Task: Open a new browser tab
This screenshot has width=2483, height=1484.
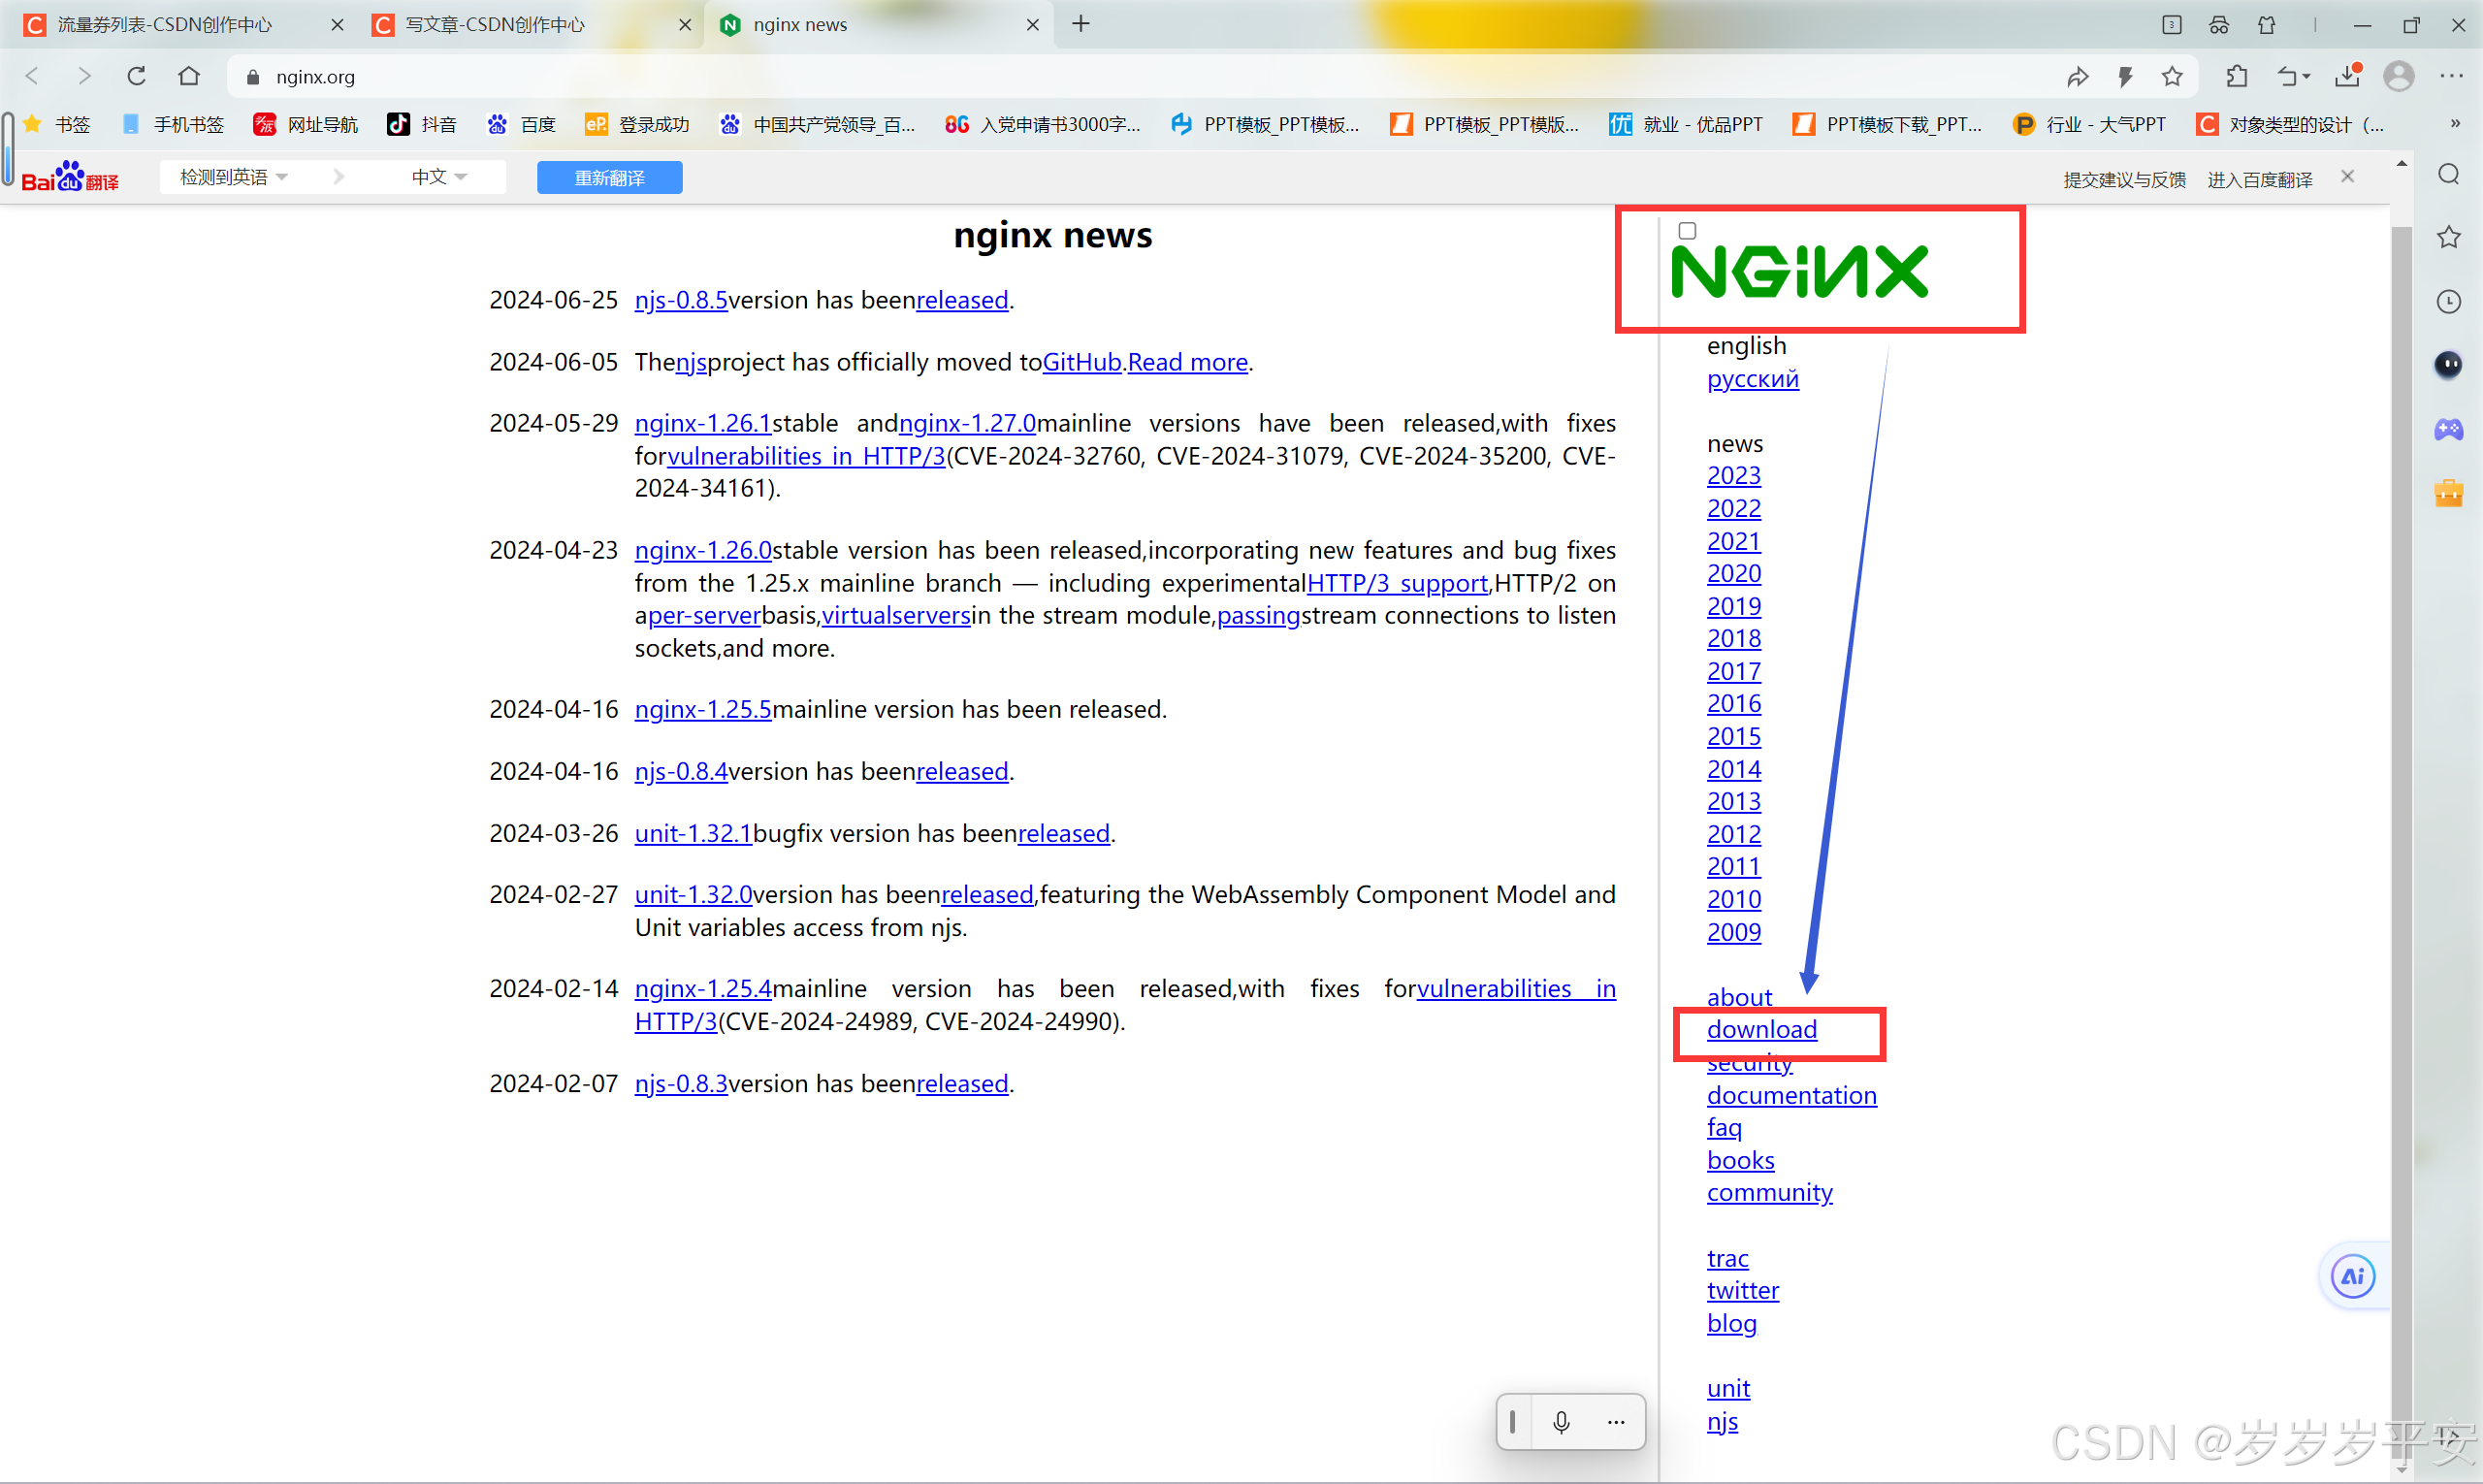Action: [1081, 24]
